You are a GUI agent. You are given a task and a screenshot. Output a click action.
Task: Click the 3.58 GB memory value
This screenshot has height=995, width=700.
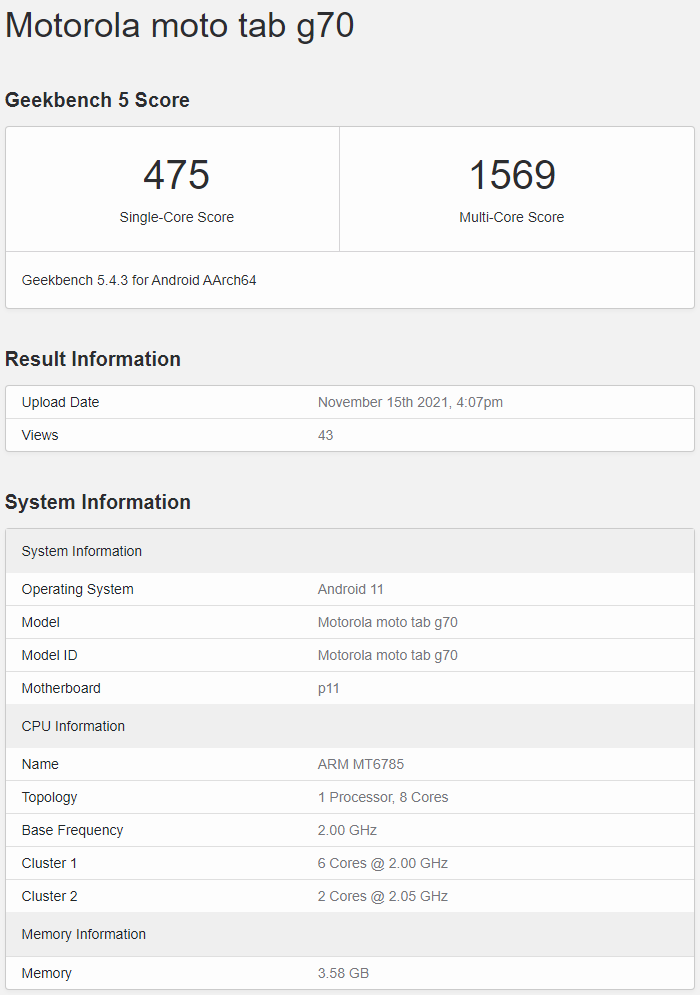coord(344,973)
